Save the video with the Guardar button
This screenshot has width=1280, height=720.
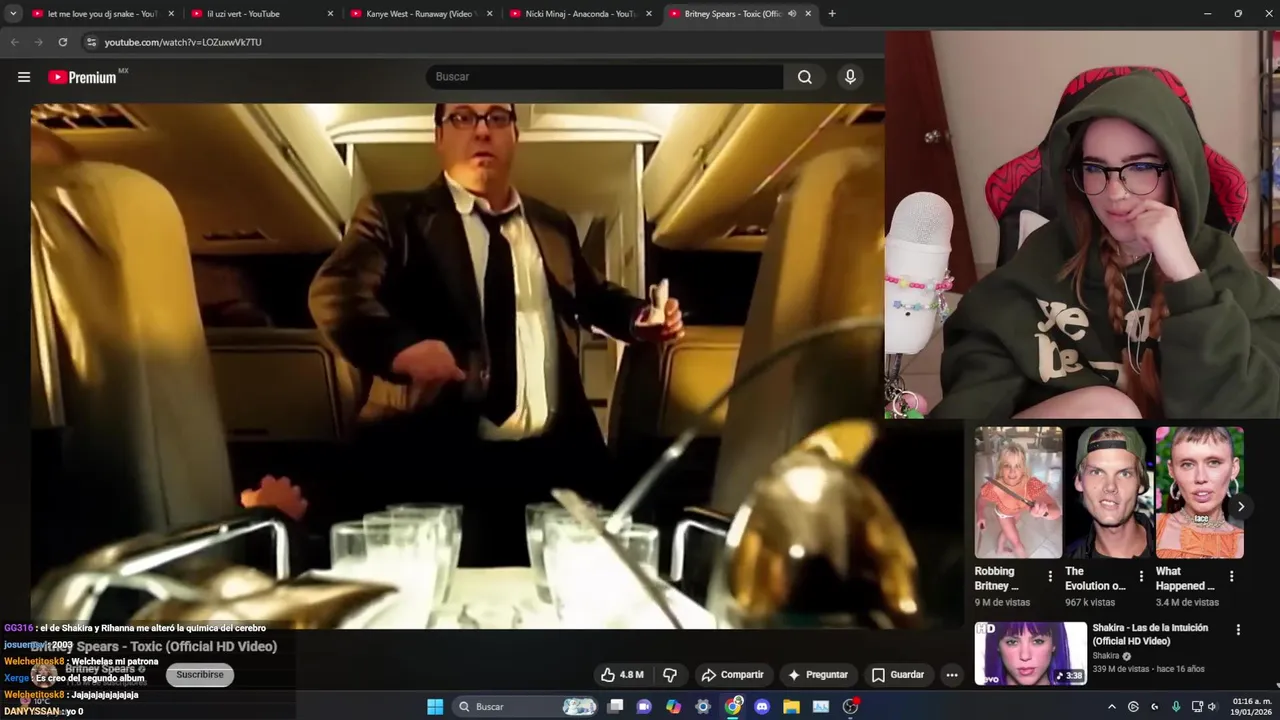[x=897, y=675]
